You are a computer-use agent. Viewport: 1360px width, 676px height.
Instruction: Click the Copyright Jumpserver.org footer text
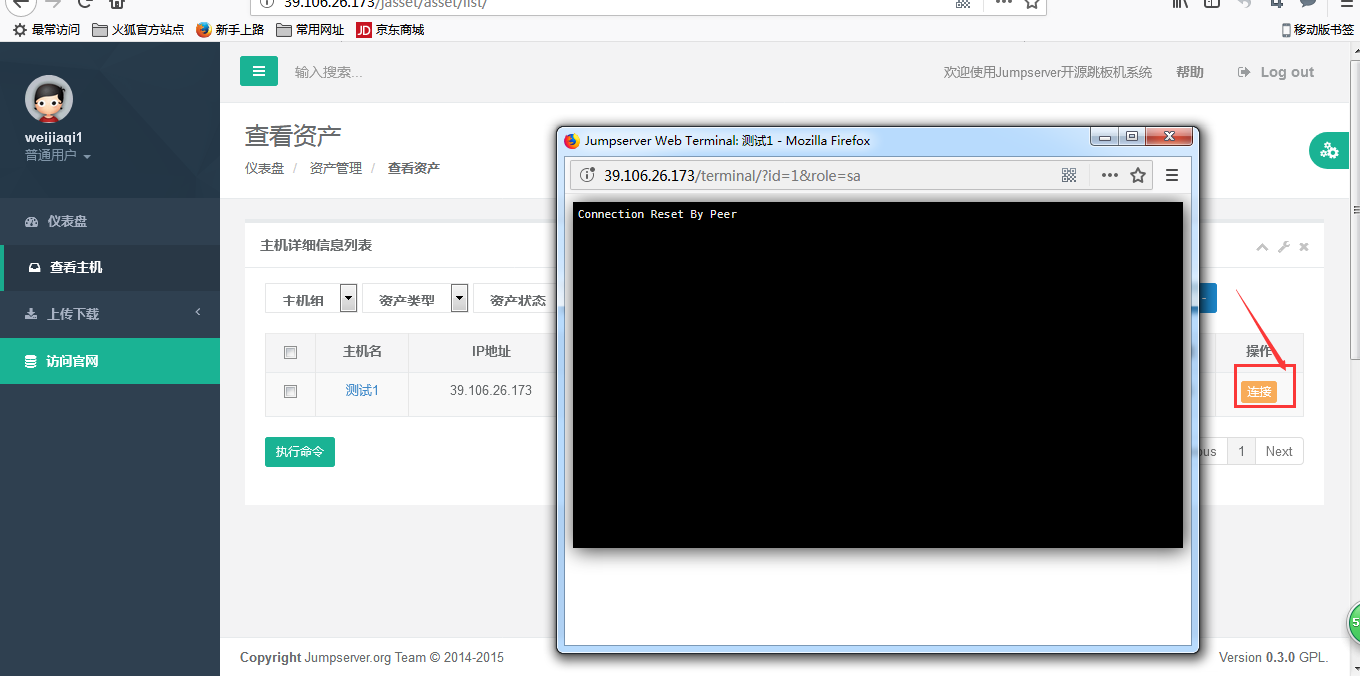(372, 657)
